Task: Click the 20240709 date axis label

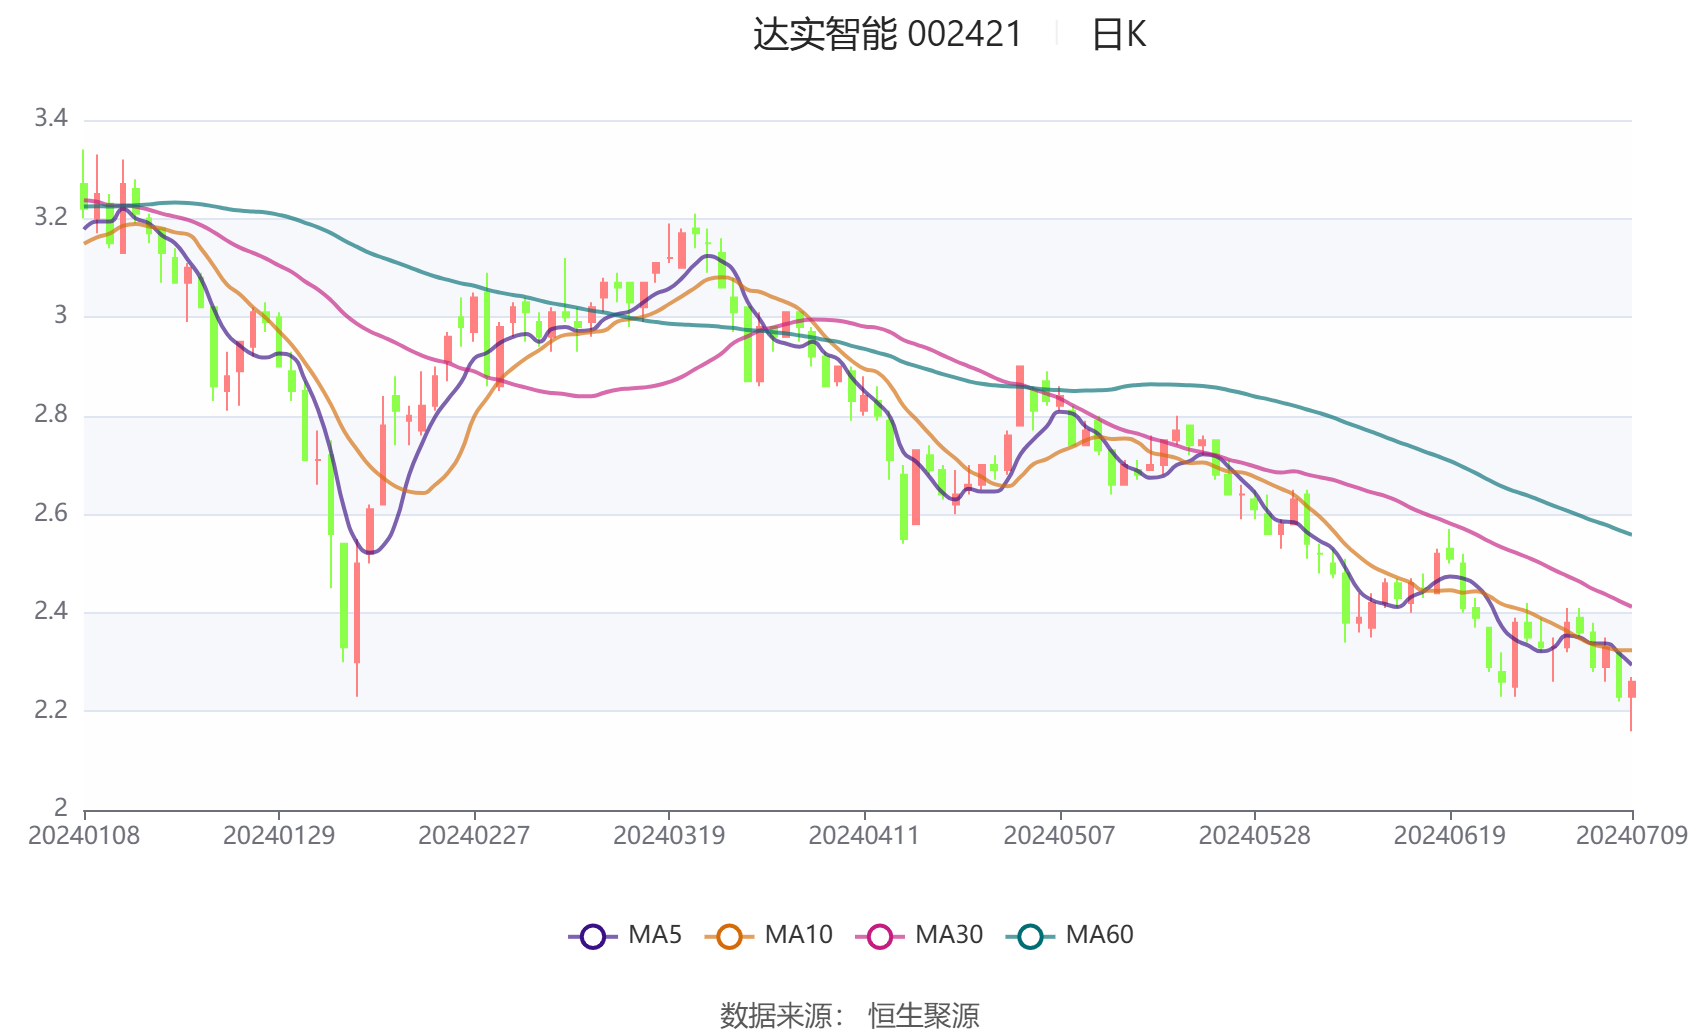Action: tap(1632, 836)
